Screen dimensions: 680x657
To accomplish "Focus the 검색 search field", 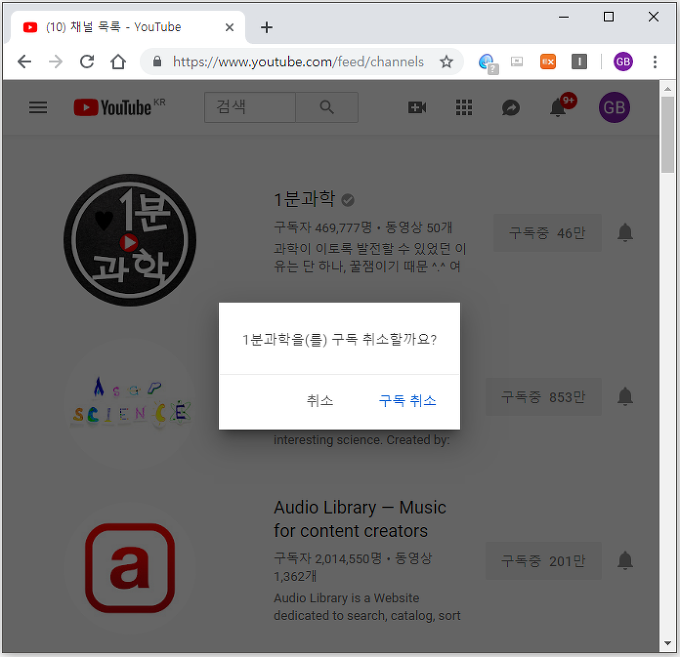I will (250, 107).
